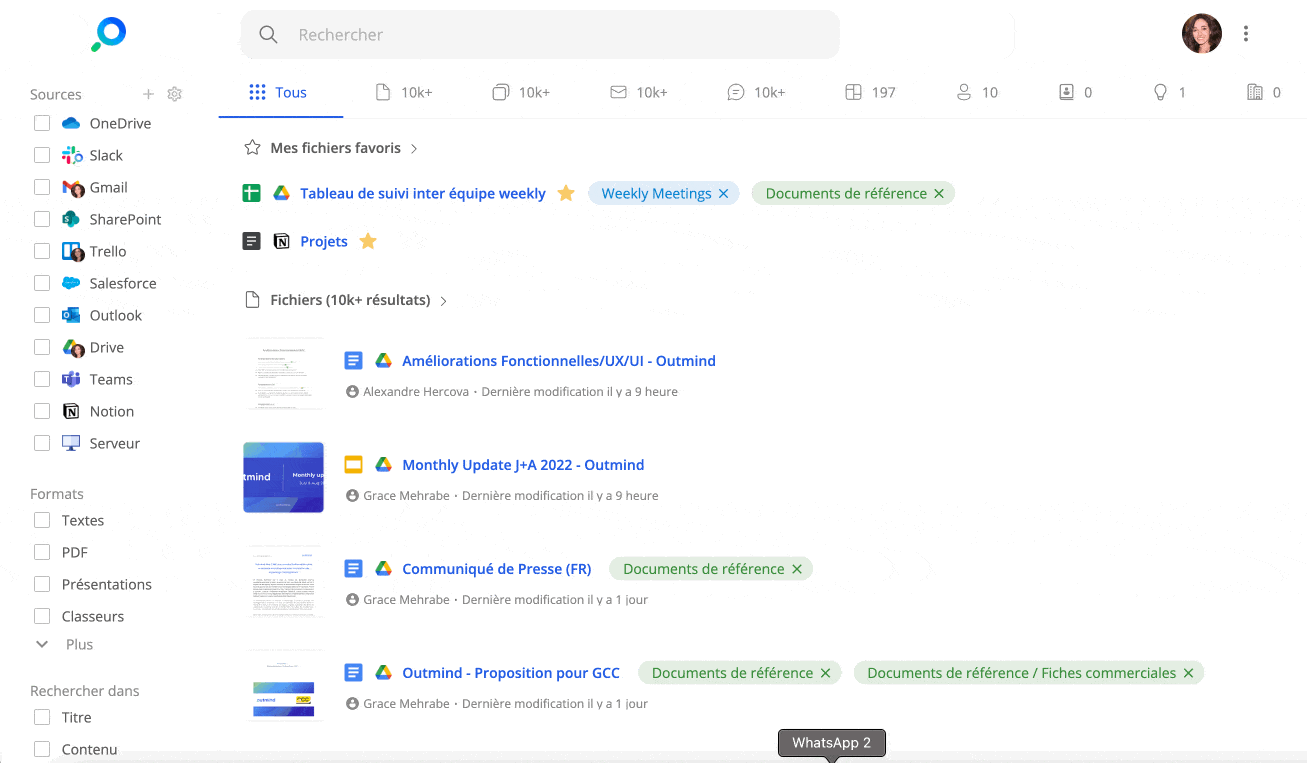Expand the Fichiers results chevron

click(x=443, y=299)
